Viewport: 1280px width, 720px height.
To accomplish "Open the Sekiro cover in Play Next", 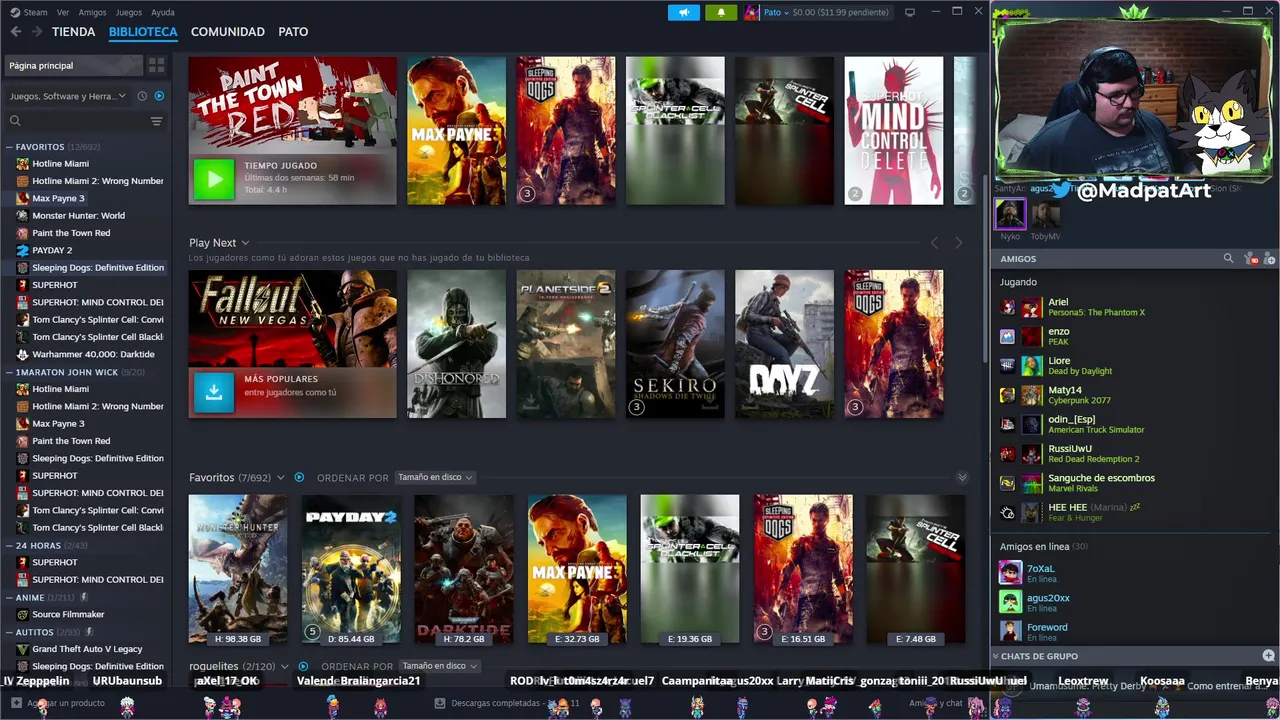I will tap(675, 344).
